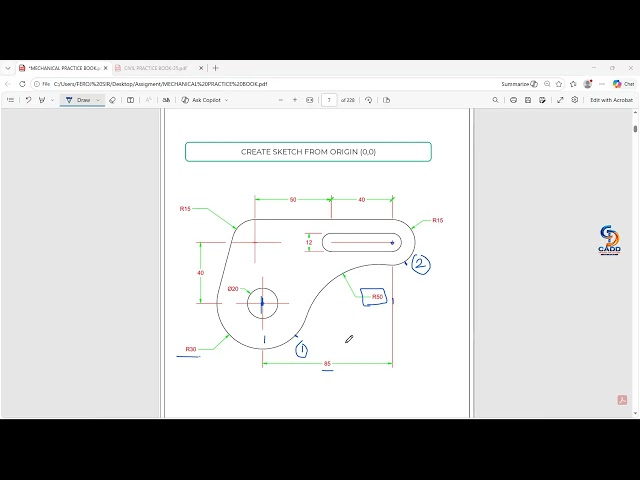
Task: Open the browser profile avatar
Action: (588, 84)
